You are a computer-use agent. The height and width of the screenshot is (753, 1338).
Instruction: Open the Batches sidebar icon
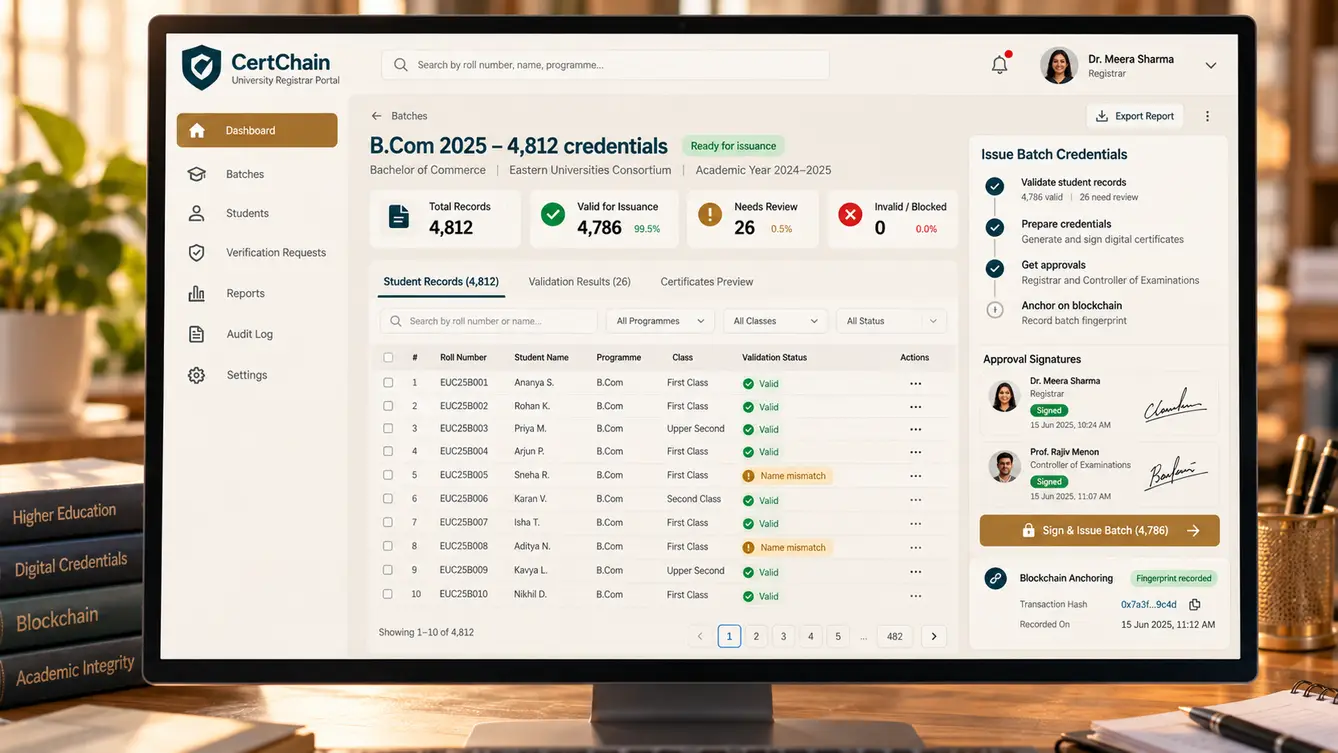click(197, 174)
